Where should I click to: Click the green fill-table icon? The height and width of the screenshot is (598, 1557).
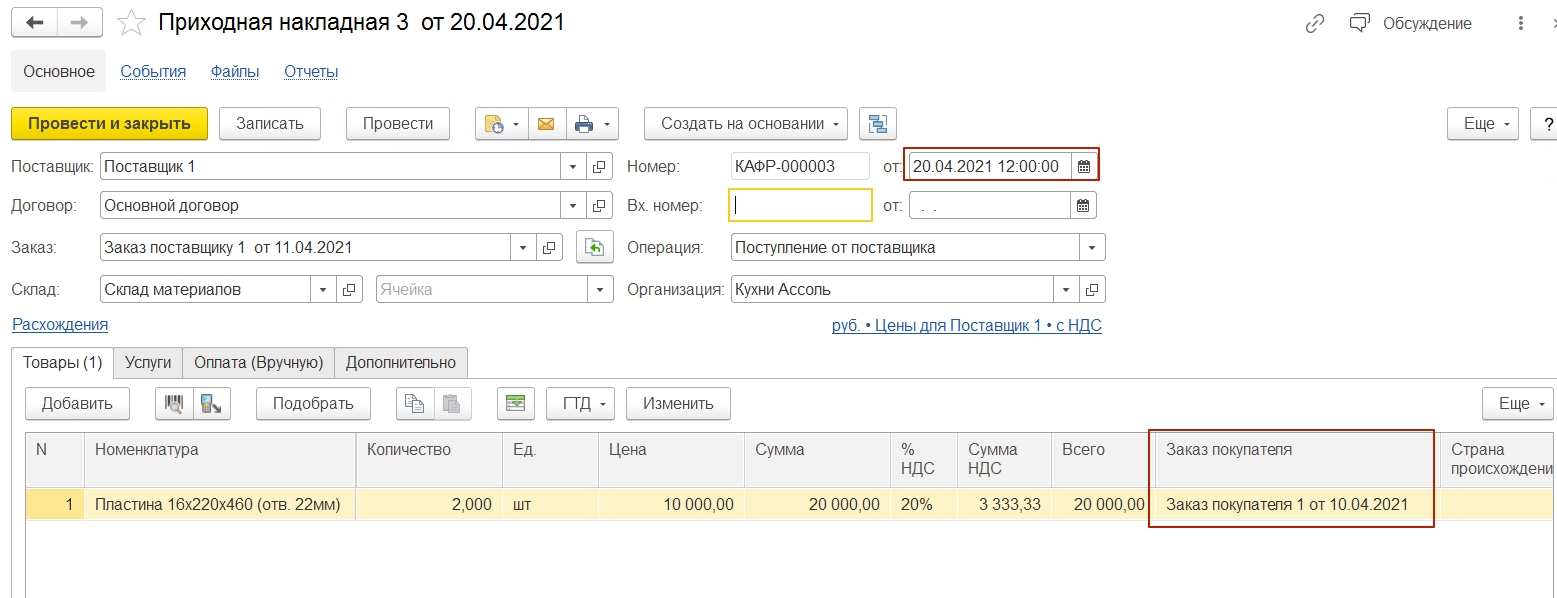tap(515, 404)
